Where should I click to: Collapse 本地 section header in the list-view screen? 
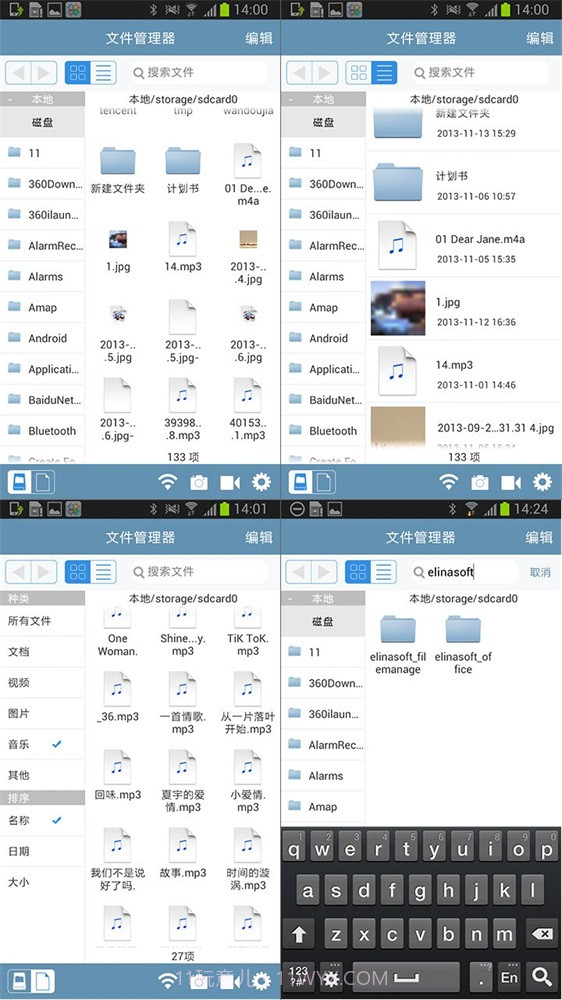point(323,99)
